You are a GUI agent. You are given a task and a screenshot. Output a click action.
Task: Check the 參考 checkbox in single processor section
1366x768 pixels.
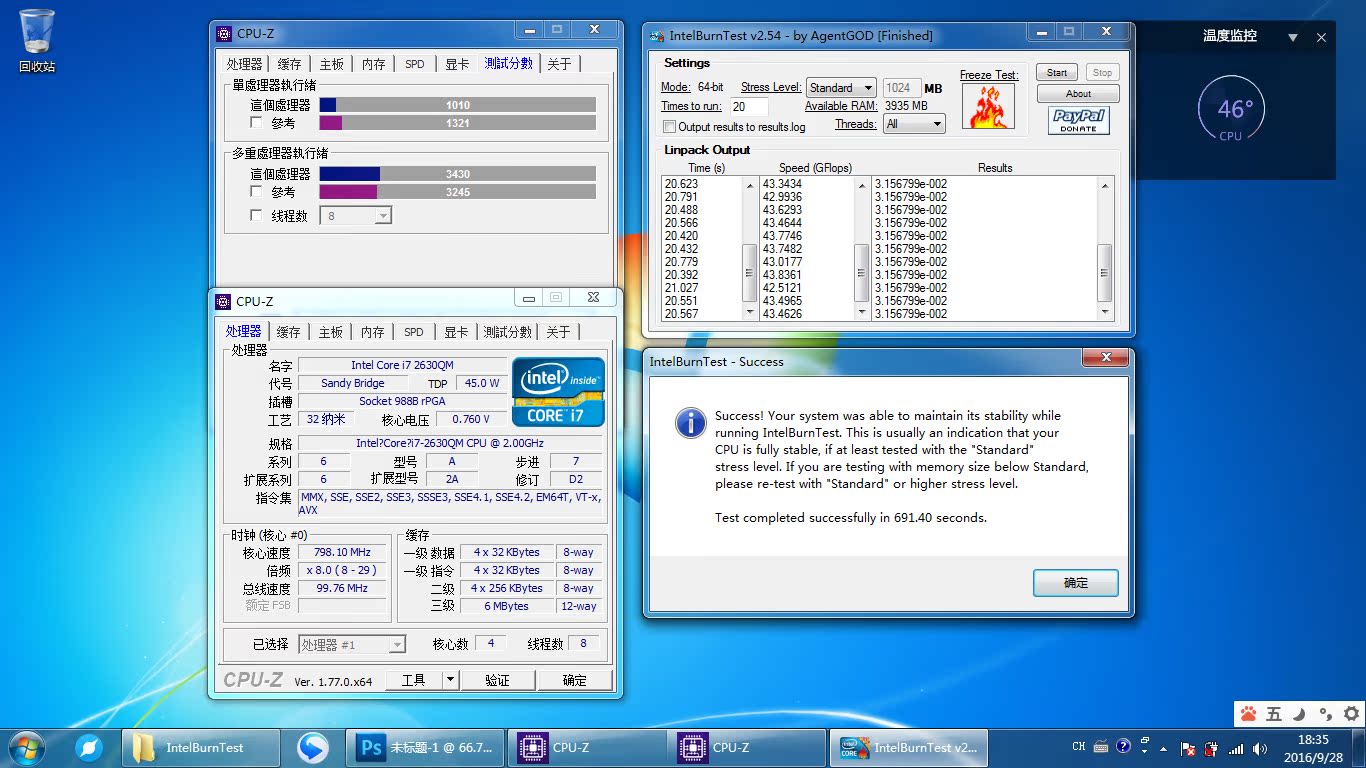click(x=257, y=122)
